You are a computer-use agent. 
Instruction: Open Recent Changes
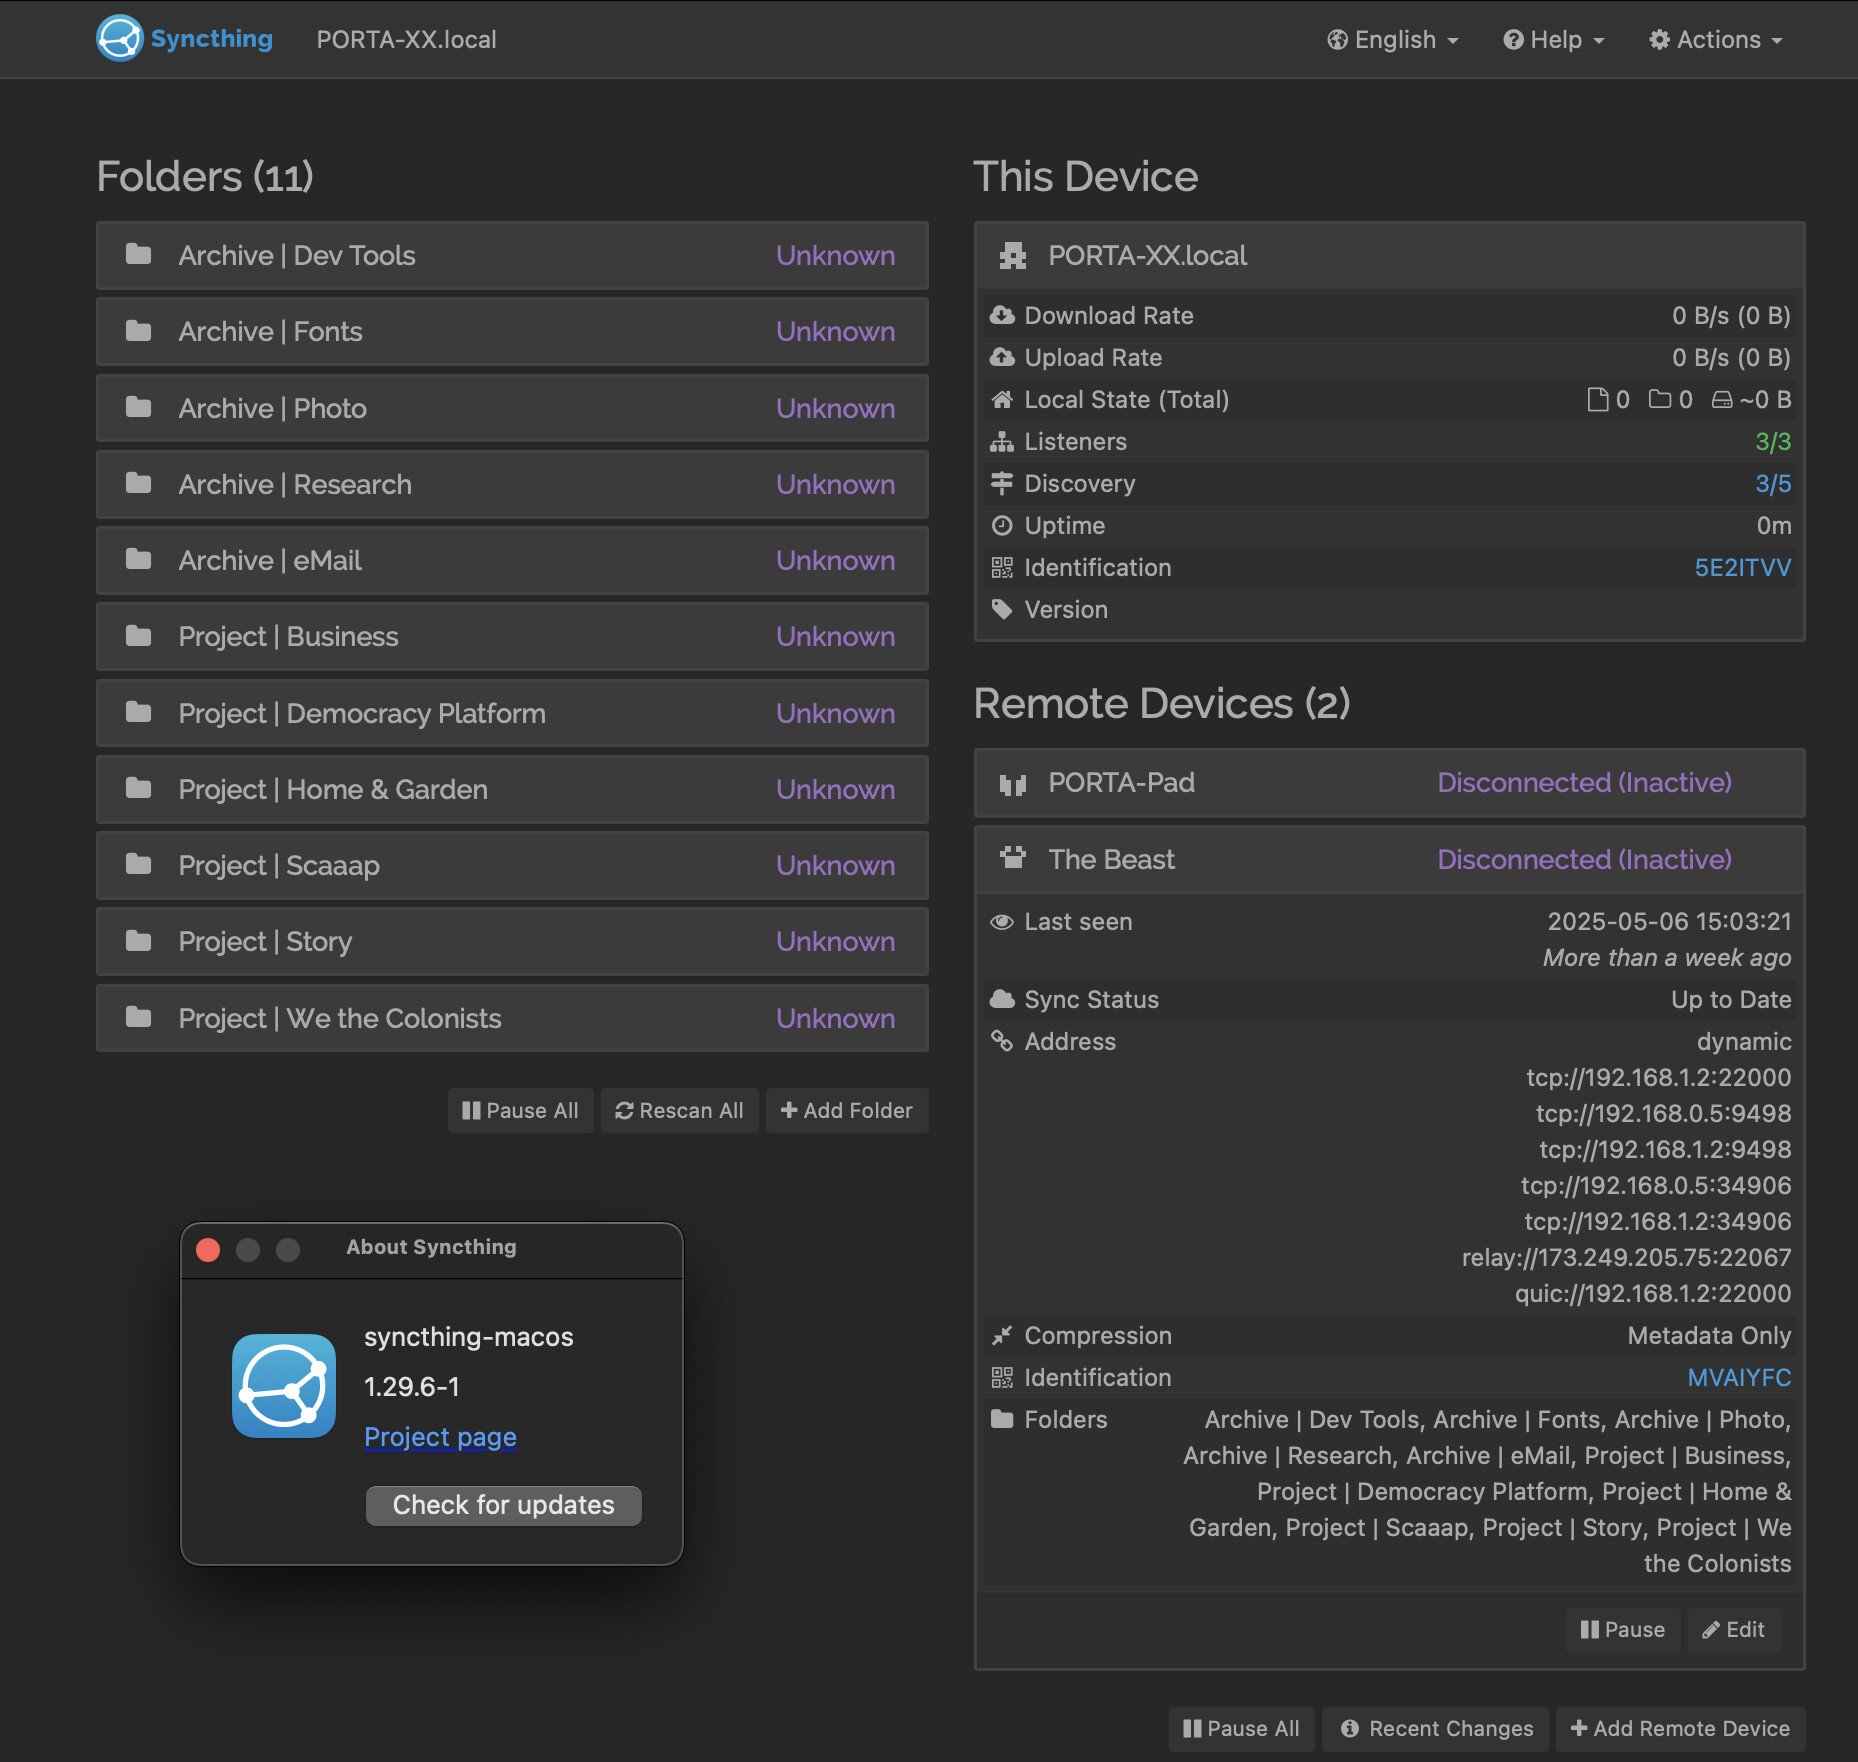[x=1436, y=1729]
